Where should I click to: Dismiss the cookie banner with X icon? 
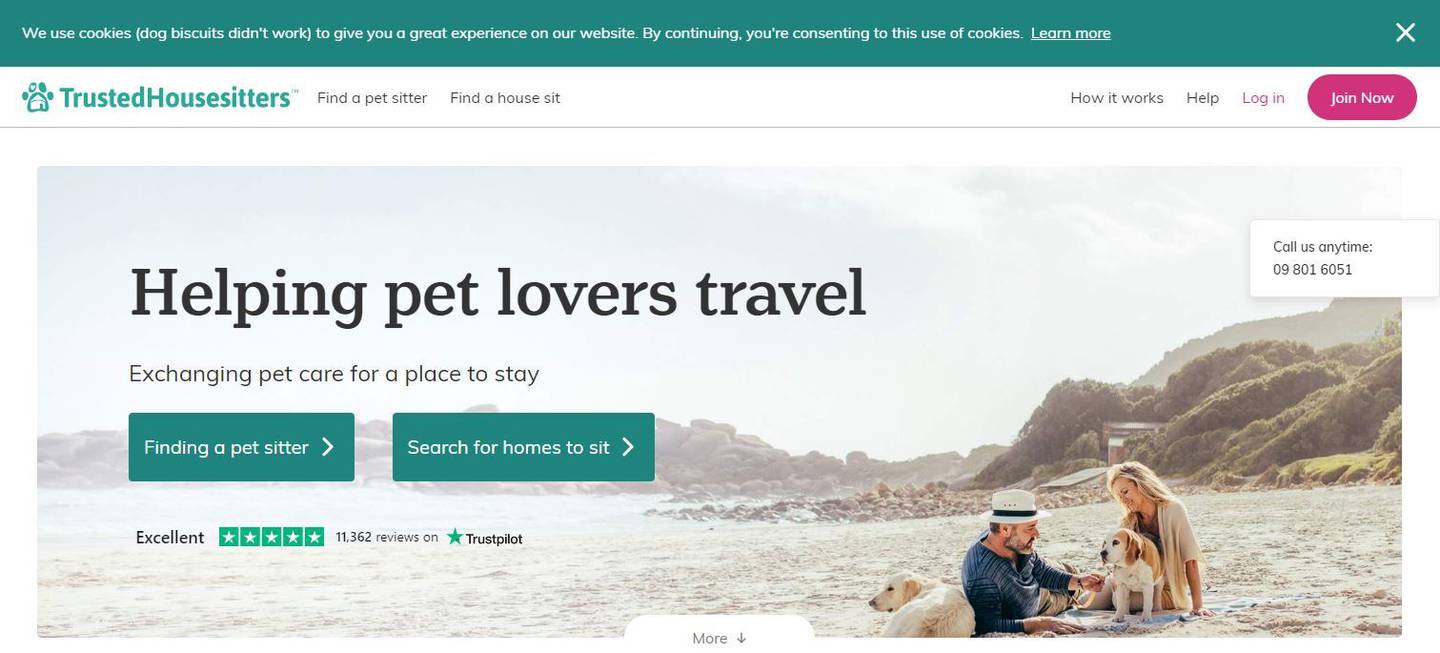coord(1405,33)
